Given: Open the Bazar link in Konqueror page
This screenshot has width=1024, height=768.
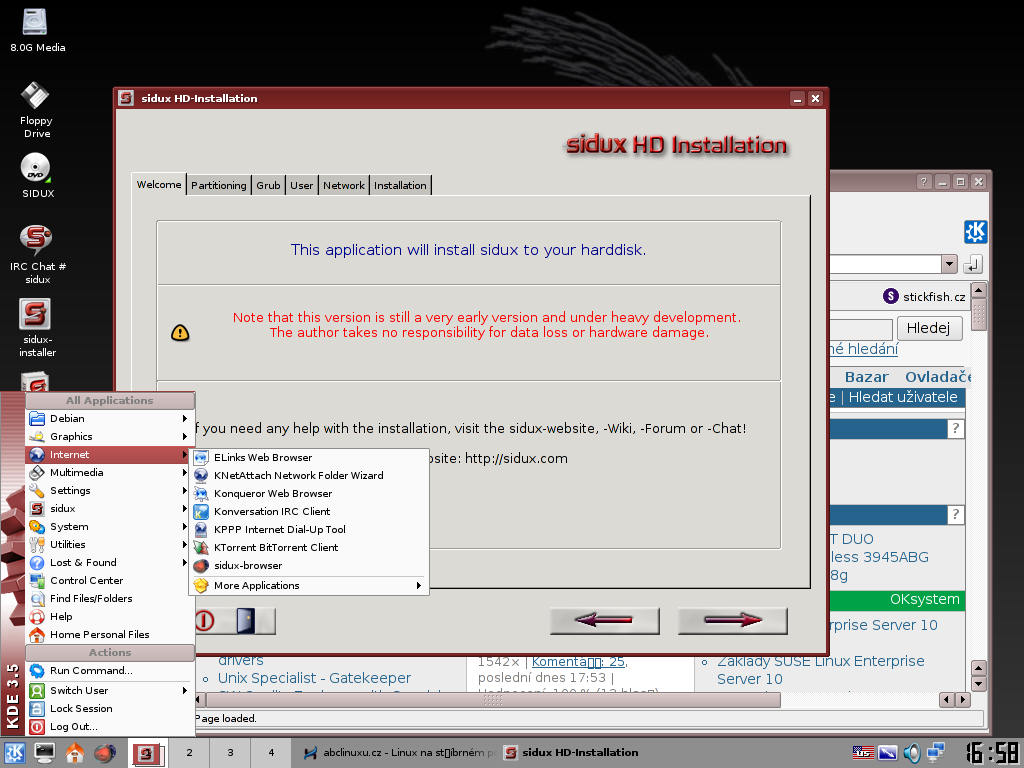Looking at the screenshot, I should click(867, 377).
